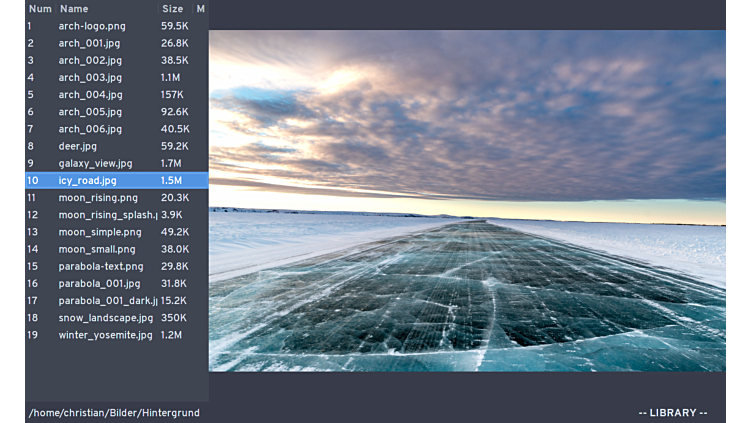This screenshot has width=752, height=423.
Task: Click the M column header
Action: click(200, 9)
